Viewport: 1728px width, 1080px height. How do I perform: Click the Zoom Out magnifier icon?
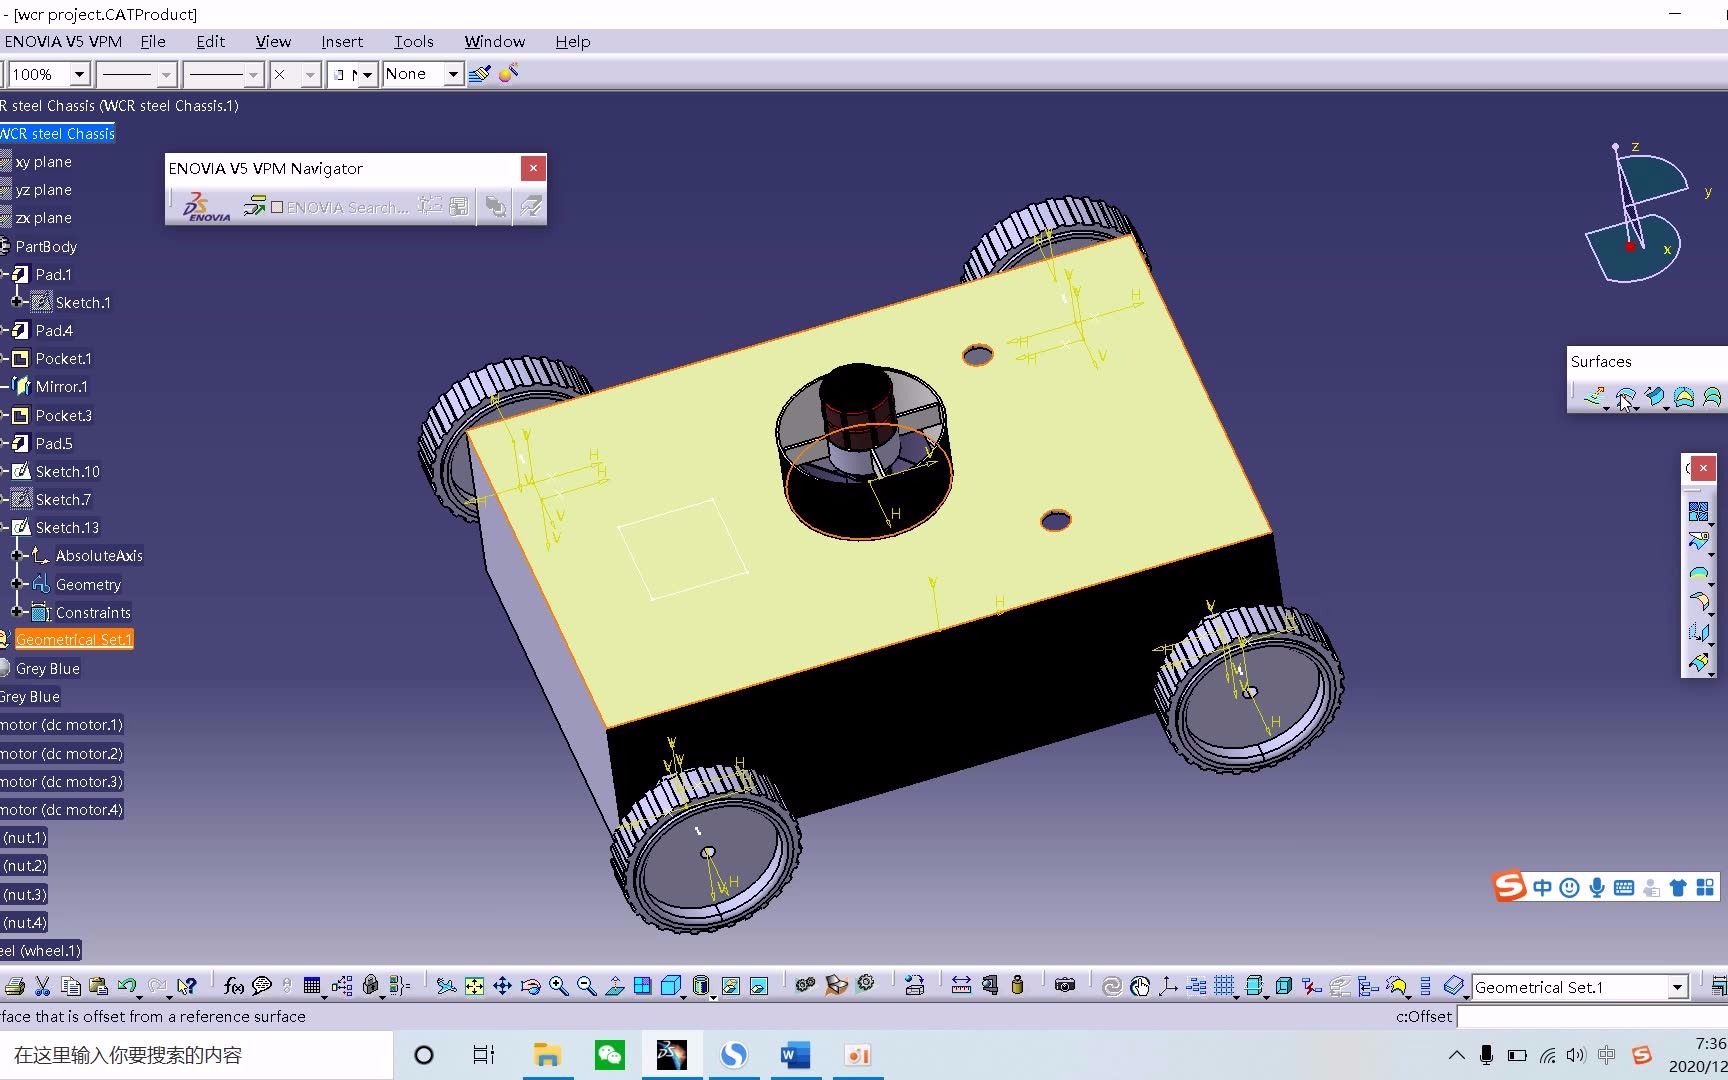pyautogui.click(x=586, y=986)
